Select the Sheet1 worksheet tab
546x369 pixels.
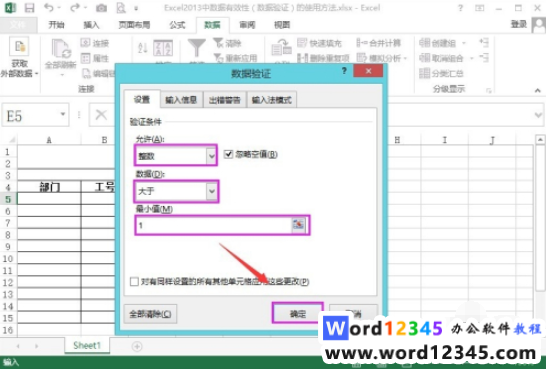point(87,346)
